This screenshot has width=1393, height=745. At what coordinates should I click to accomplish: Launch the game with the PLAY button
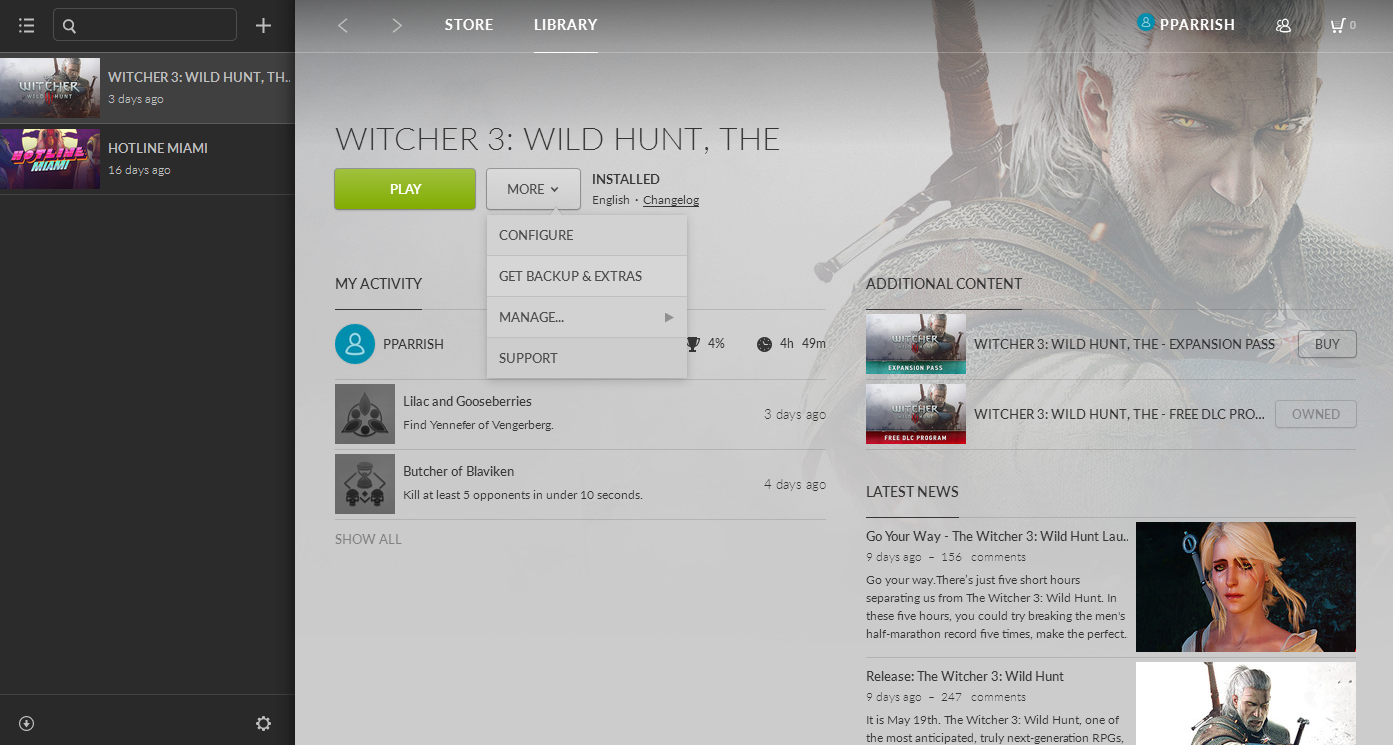(x=405, y=189)
